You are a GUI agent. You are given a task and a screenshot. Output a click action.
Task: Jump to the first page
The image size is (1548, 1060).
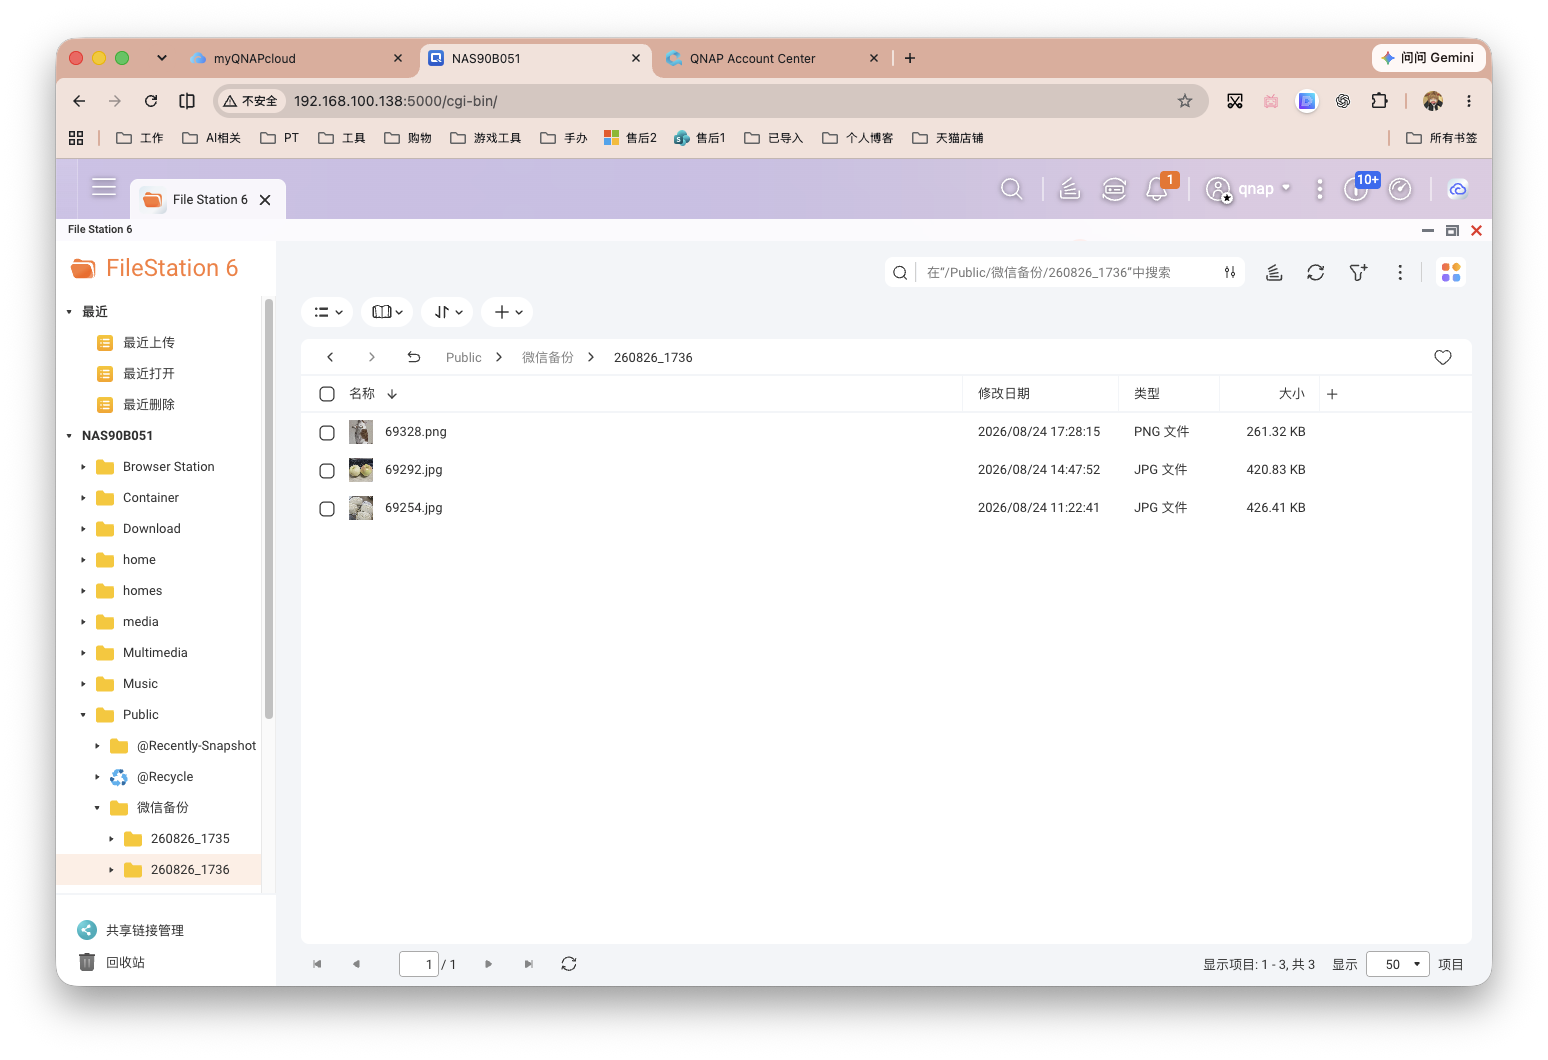(x=317, y=964)
